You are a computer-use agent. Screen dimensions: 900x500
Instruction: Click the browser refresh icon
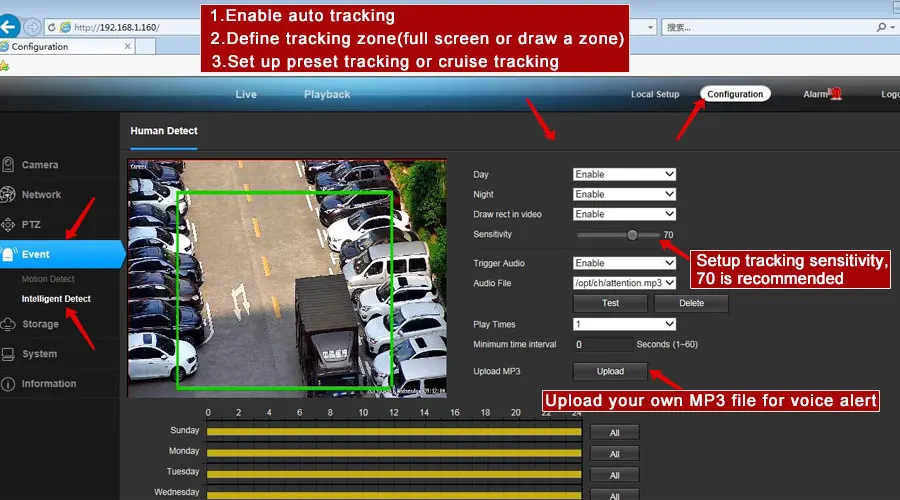(x=51, y=27)
